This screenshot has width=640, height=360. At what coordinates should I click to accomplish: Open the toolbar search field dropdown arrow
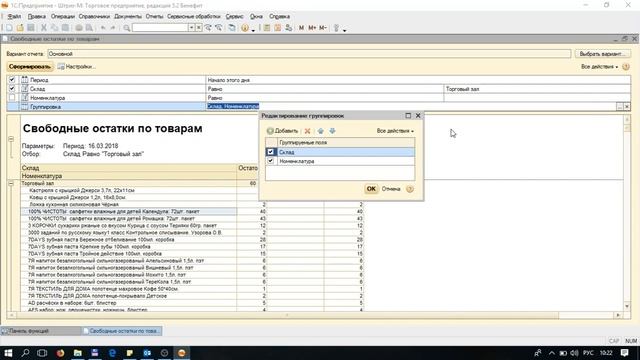(x=191, y=28)
